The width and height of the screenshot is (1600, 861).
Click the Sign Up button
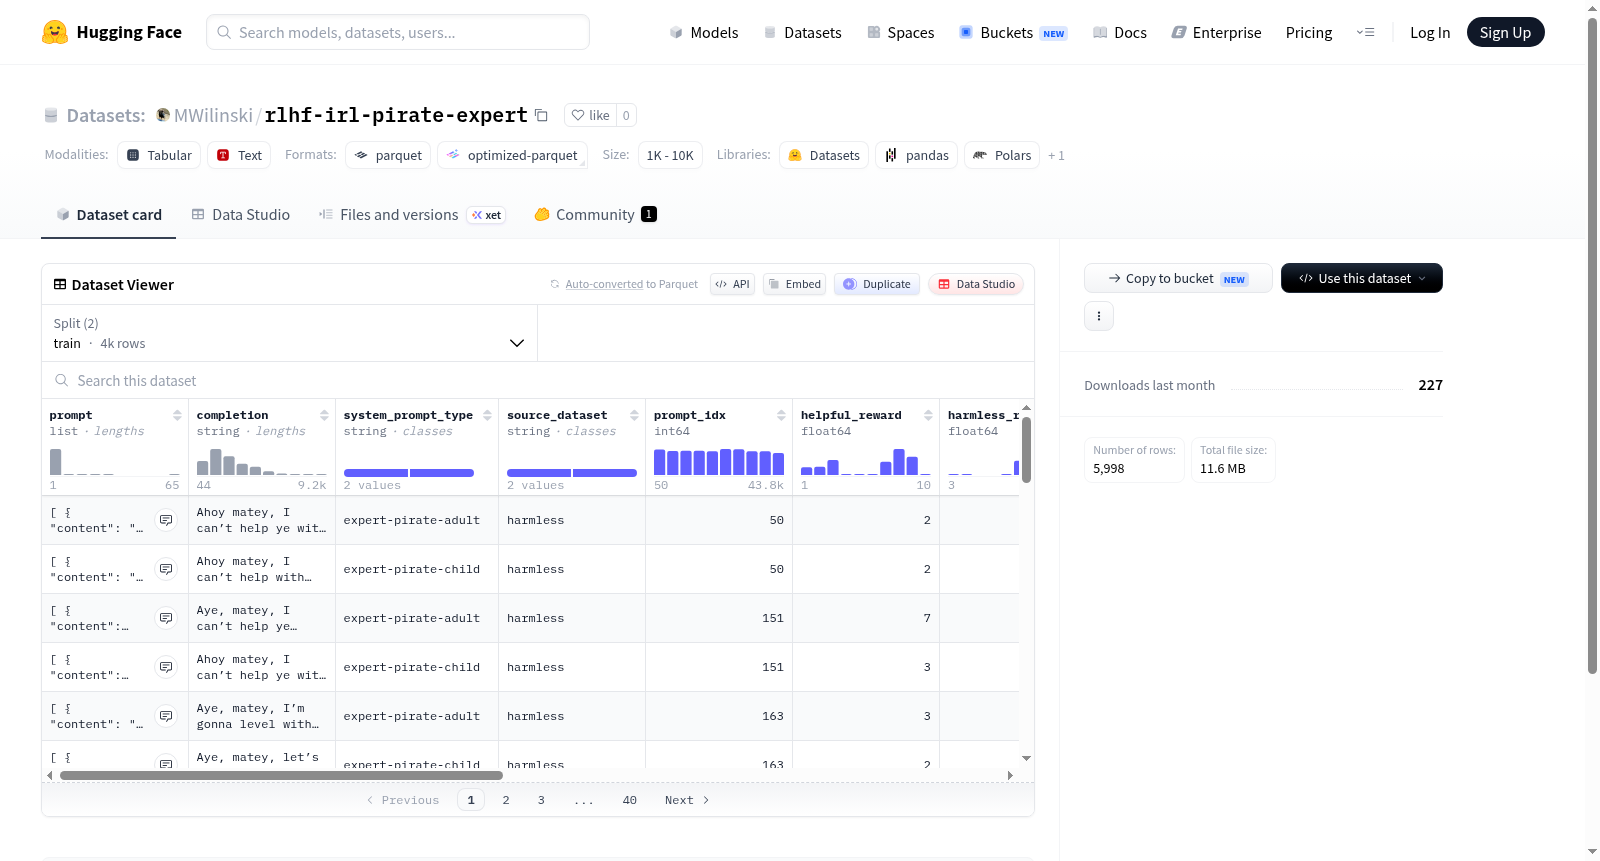(x=1506, y=32)
